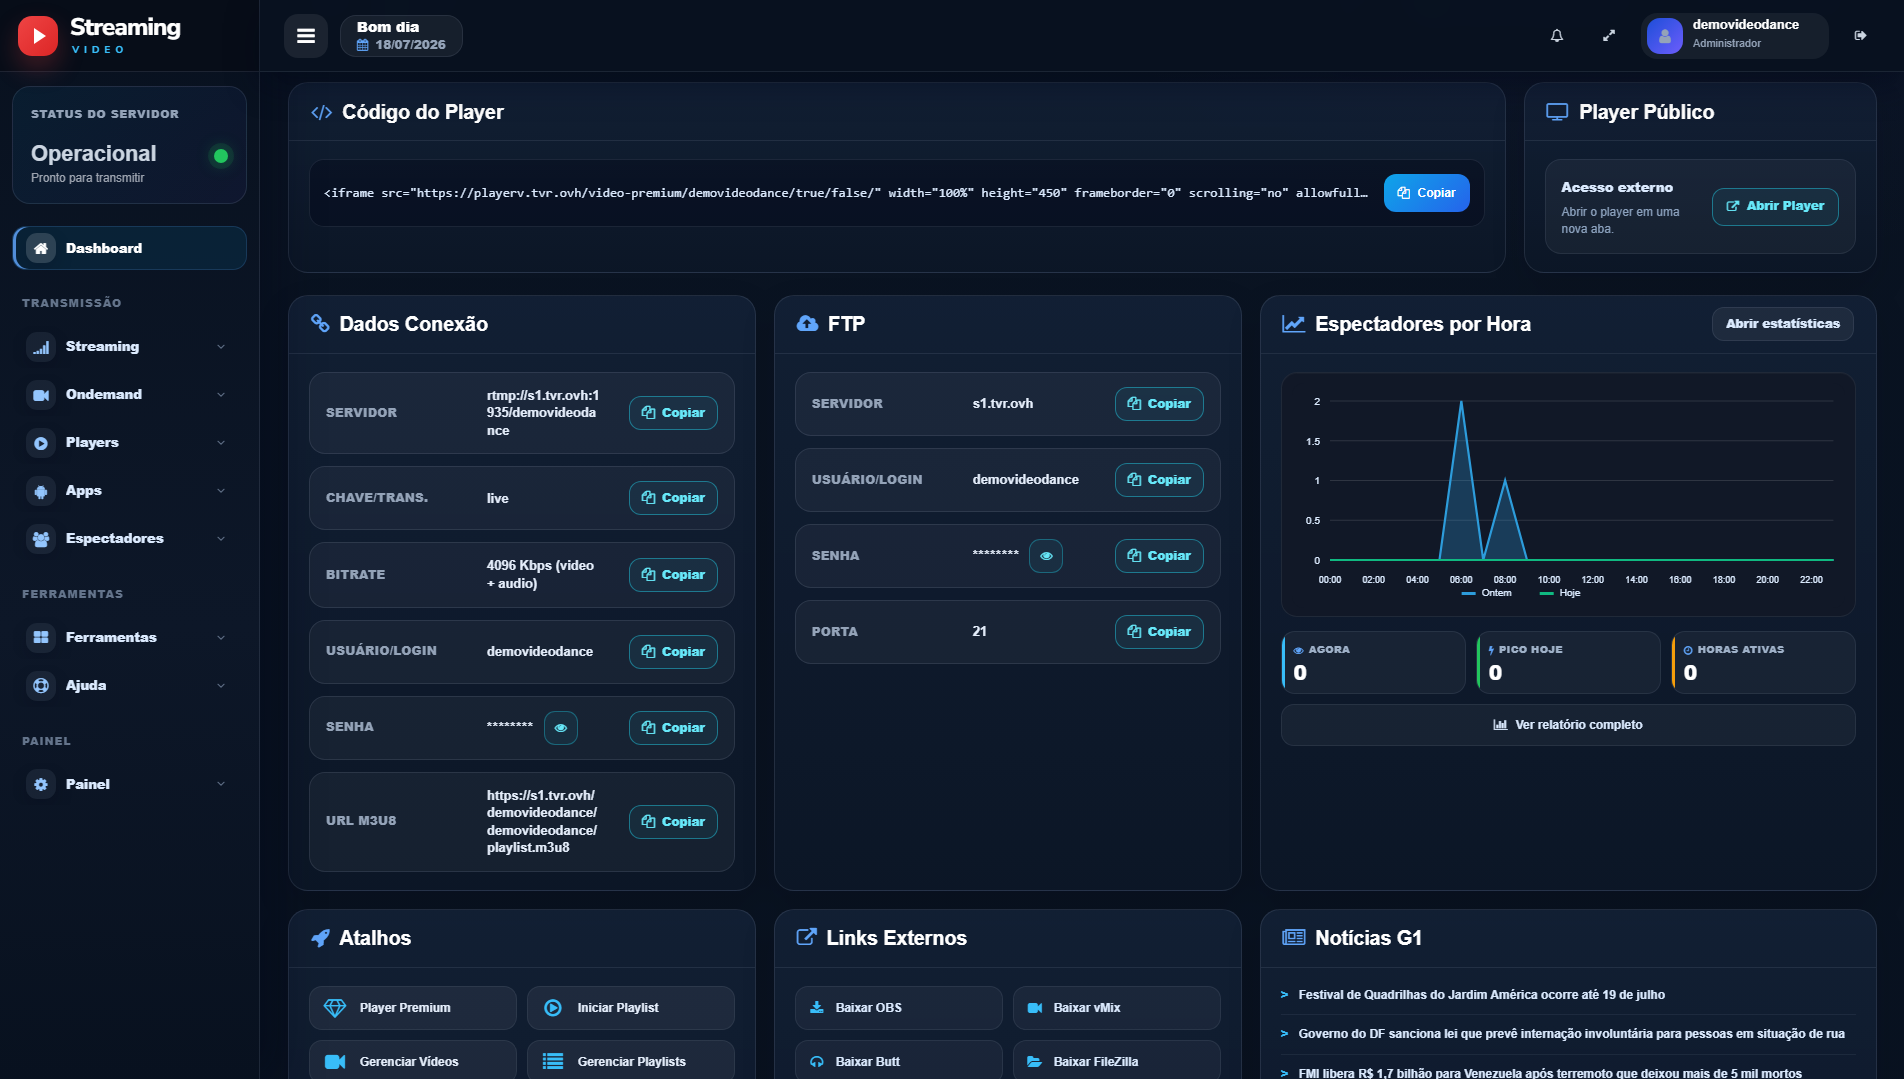
Task: Click the monitor icon beside Player Público
Action: point(1557,112)
